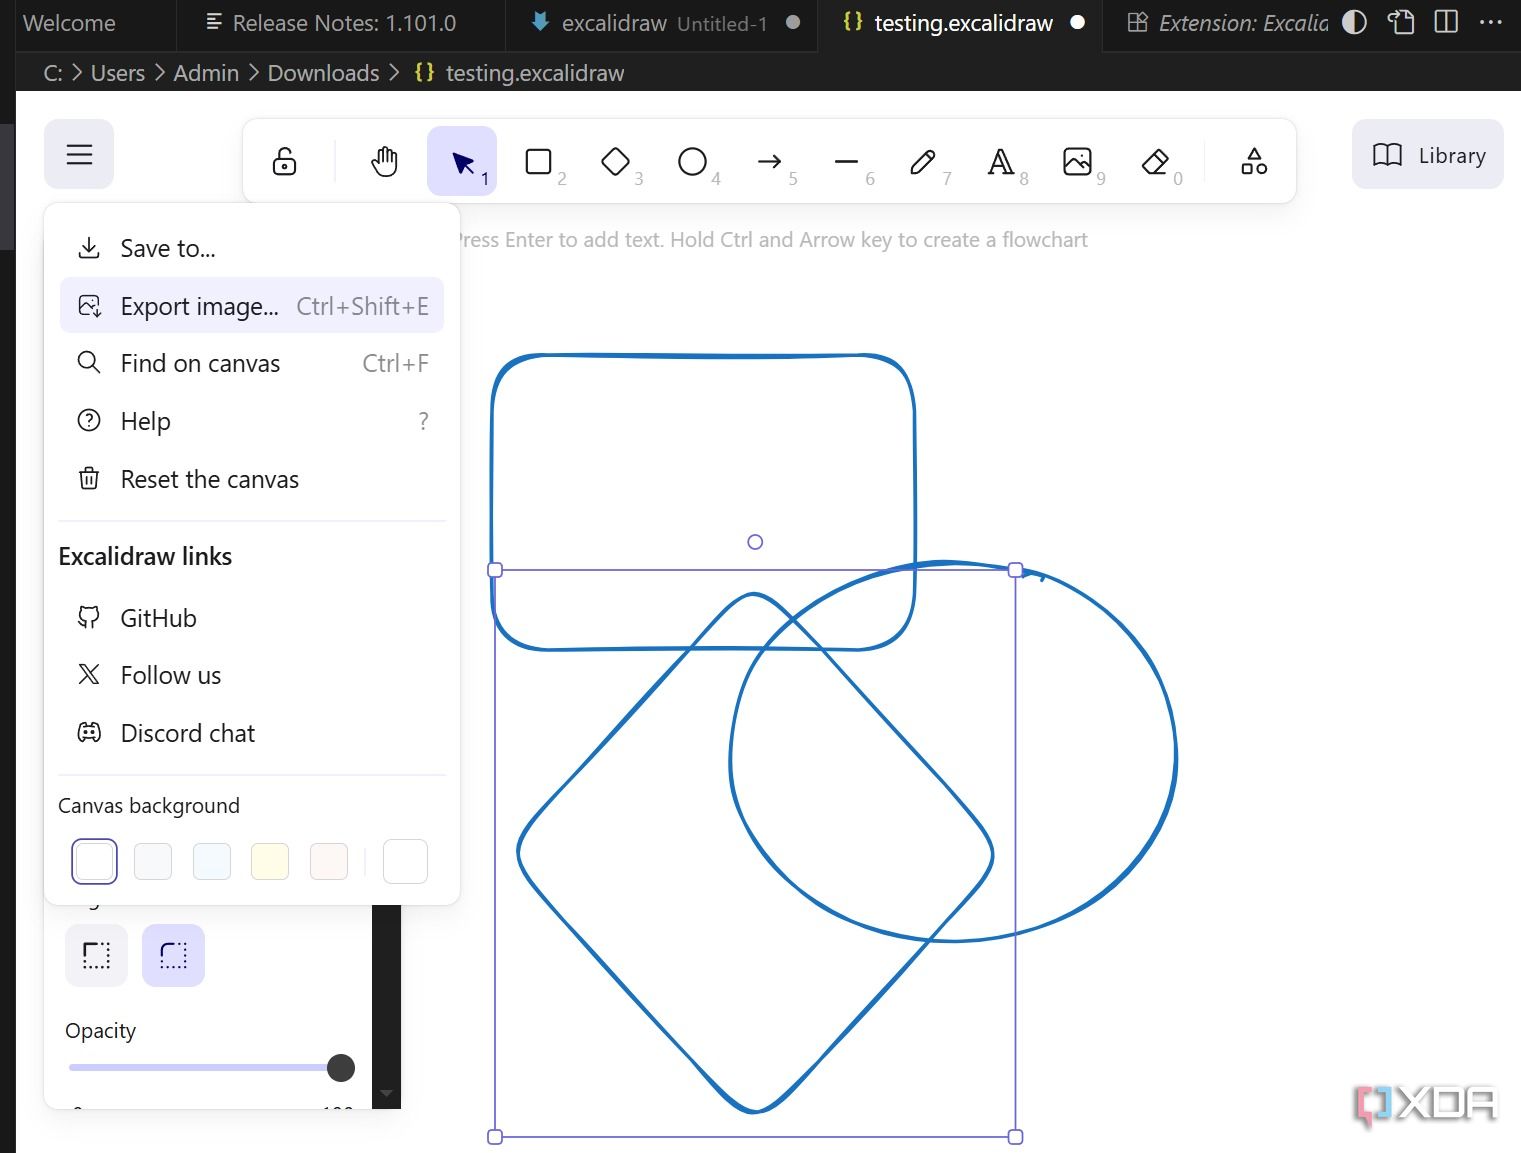
Task: Click the top-left selection resize handle
Action: click(495, 570)
